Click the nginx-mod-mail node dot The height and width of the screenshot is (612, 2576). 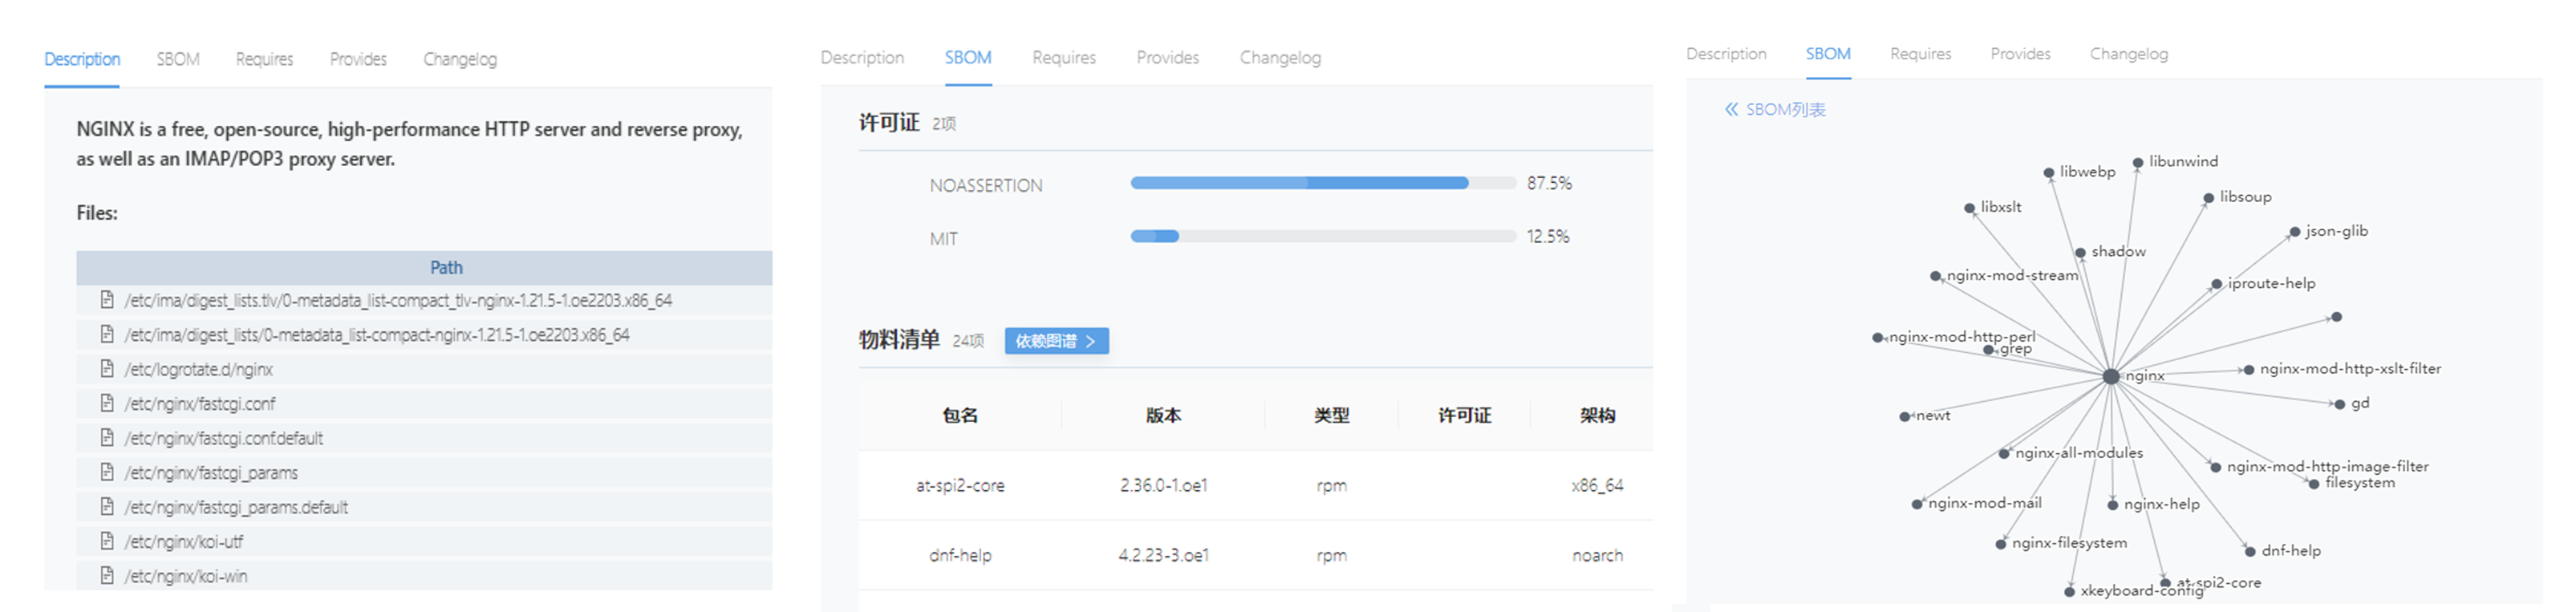coord(1917,504)
